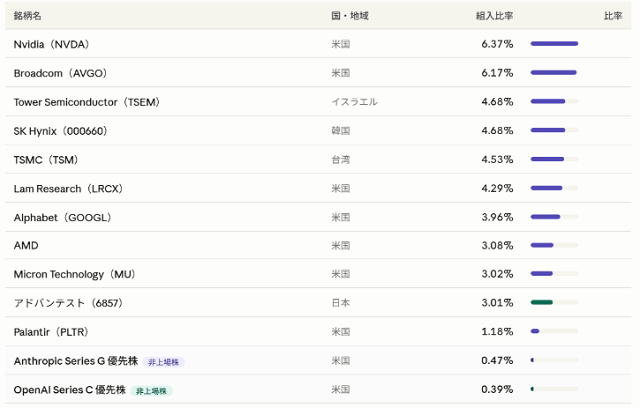
Task: Click the Palantir ratio bar
Action: coord(535,331)
